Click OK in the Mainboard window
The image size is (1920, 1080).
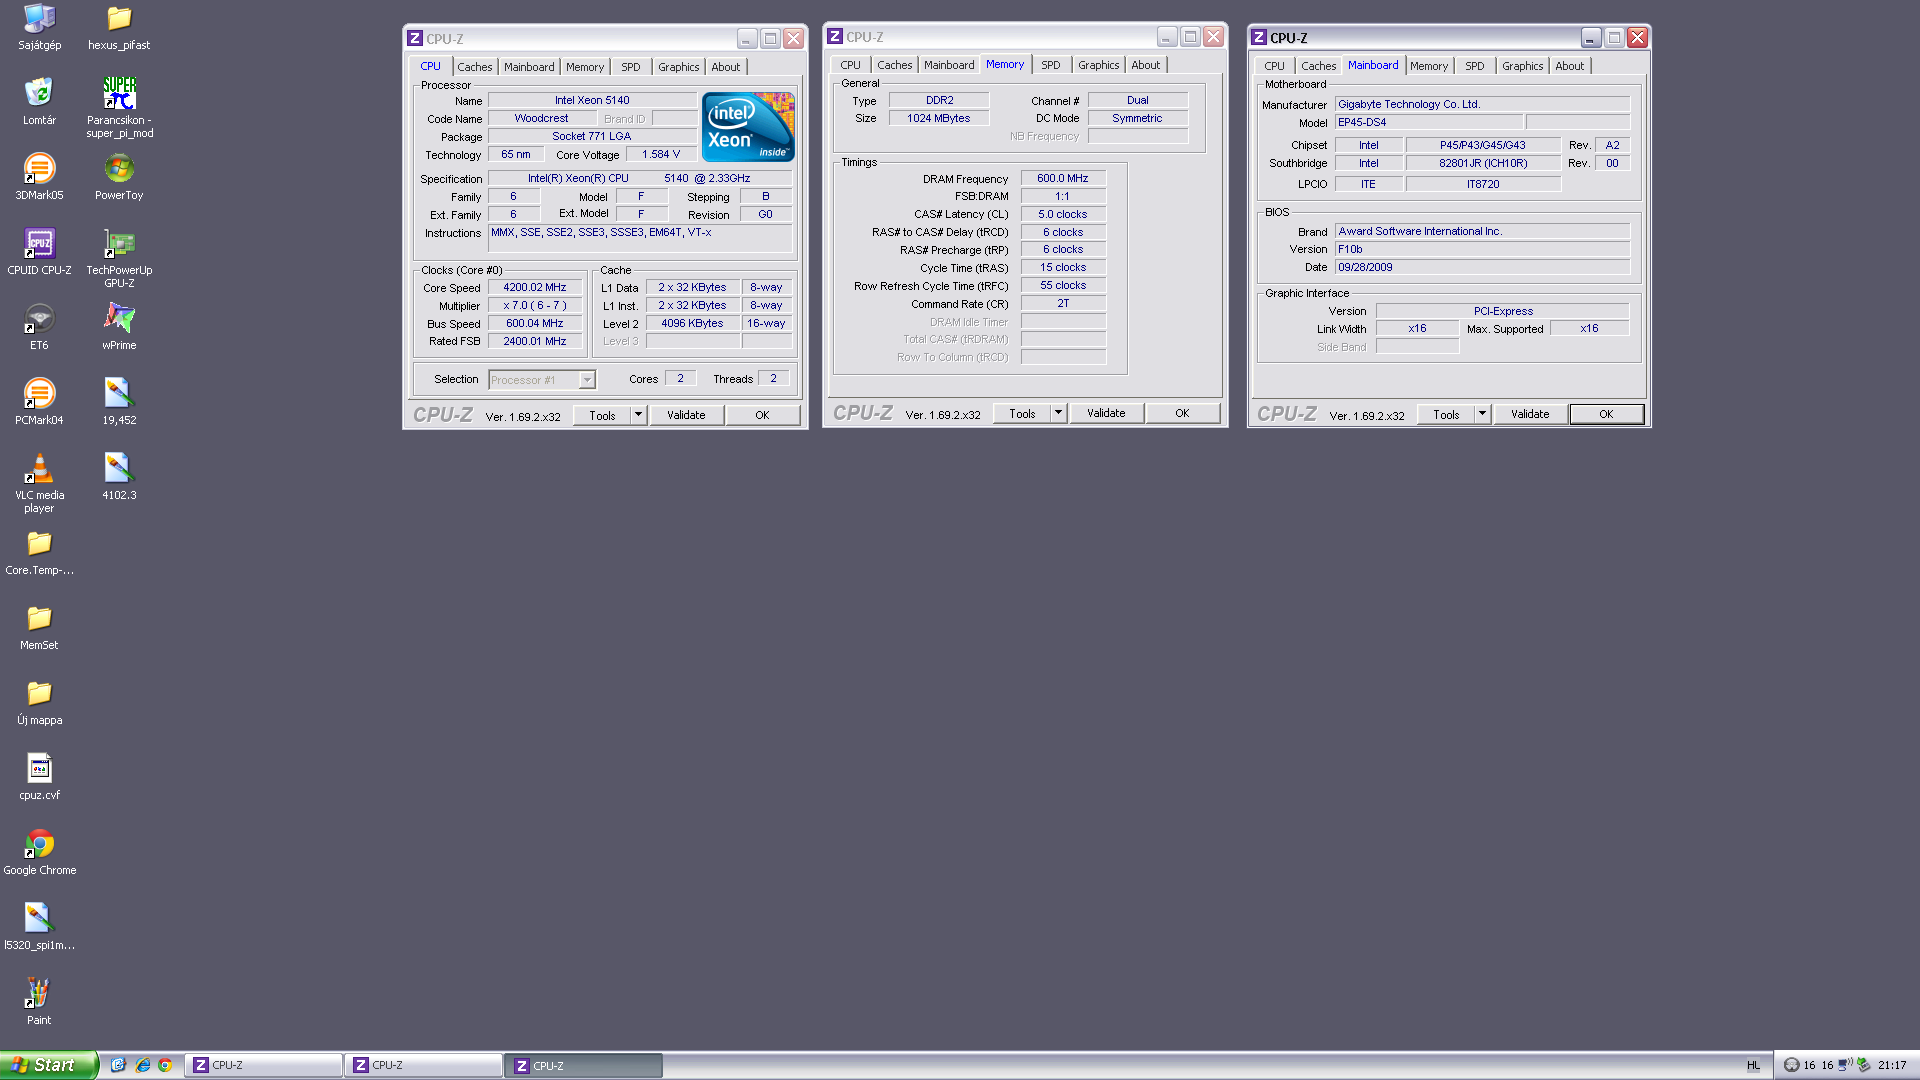point(1606,414)
